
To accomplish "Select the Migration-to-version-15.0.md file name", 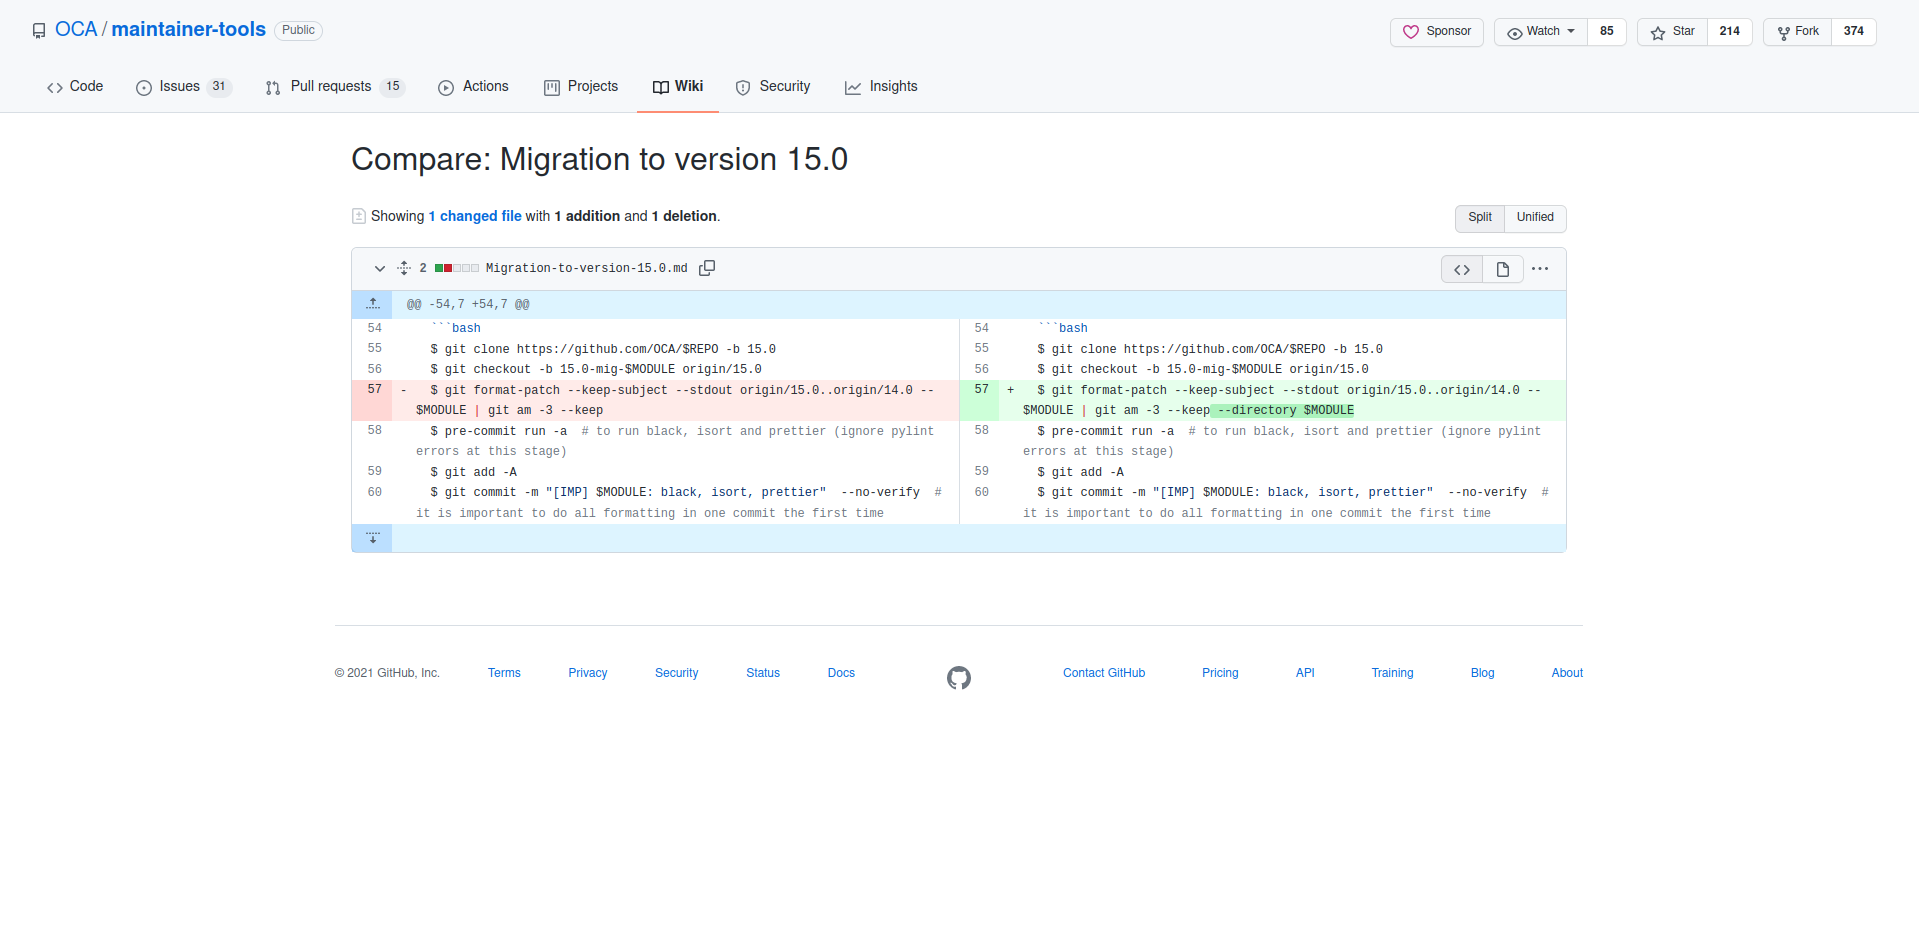I will [586, 268].
